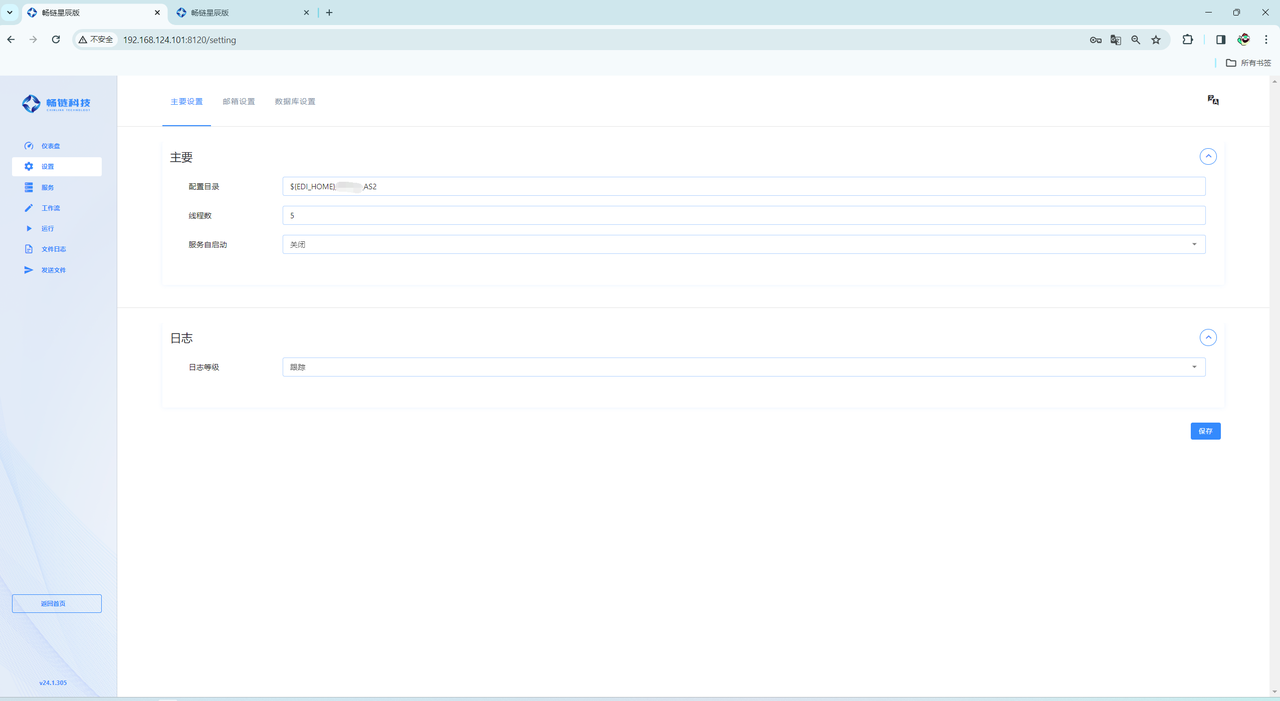Click the 发送文件 paper plane icon
The image size is (1280, 701).
(x=29, y=270)
